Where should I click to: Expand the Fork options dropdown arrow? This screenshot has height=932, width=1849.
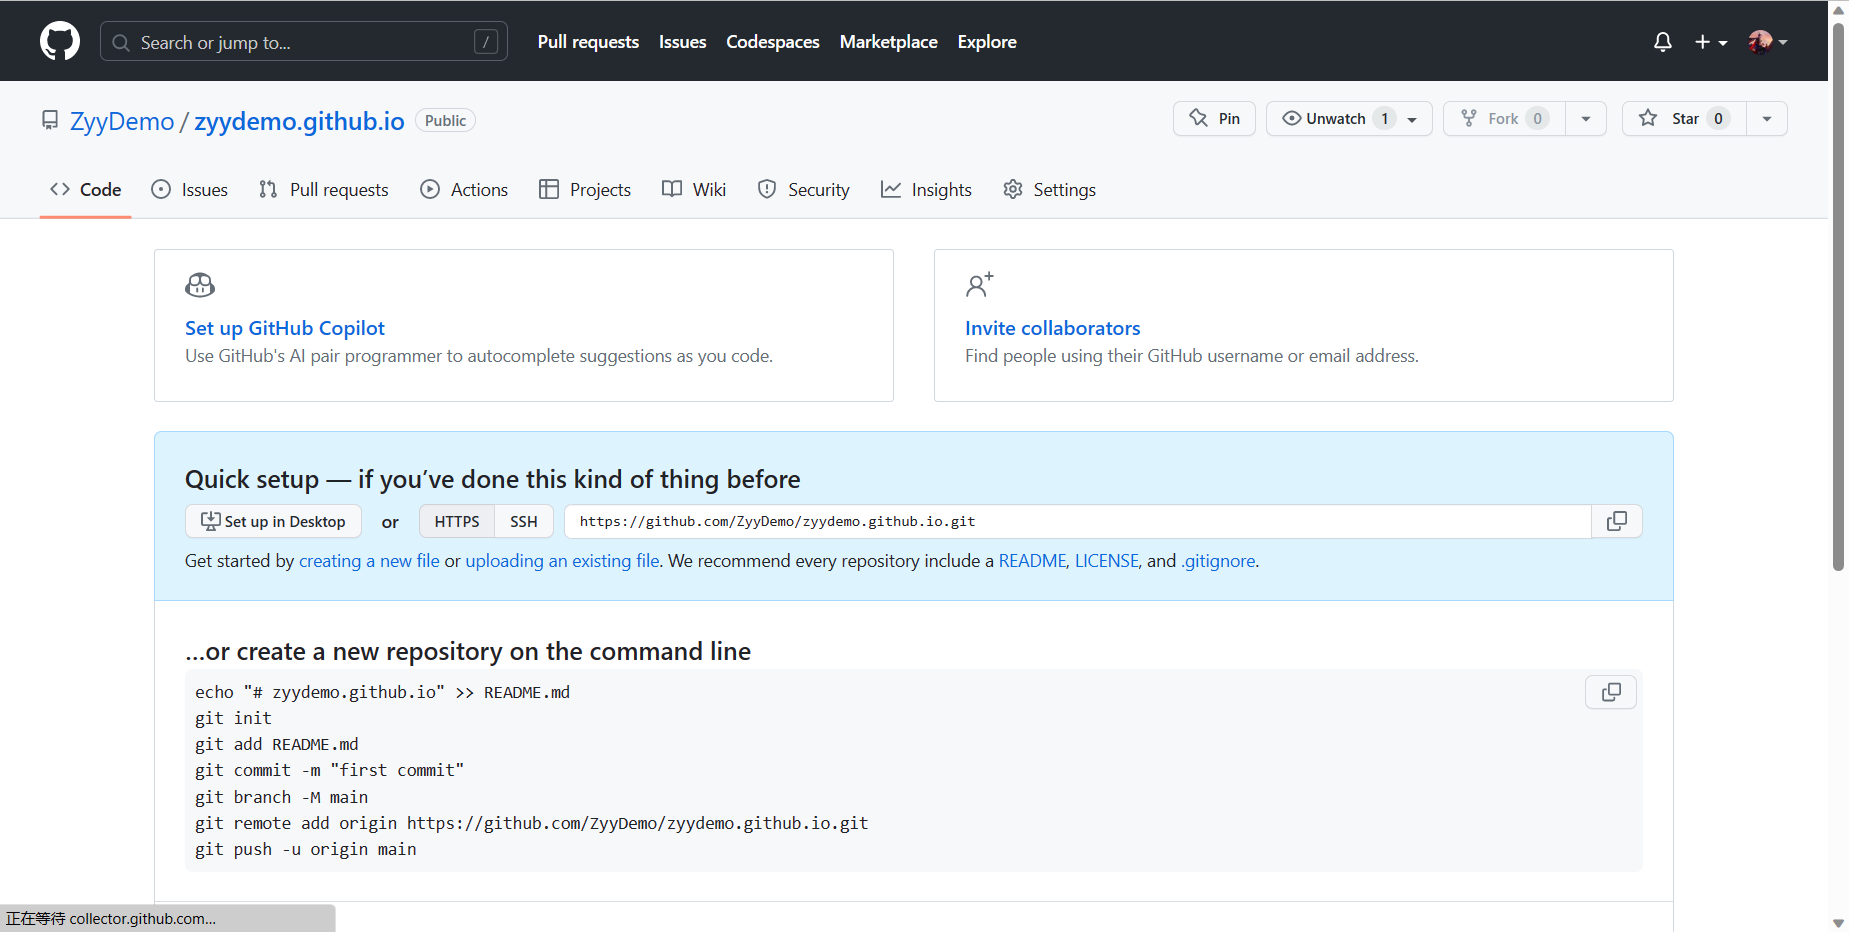(1586, 119)
